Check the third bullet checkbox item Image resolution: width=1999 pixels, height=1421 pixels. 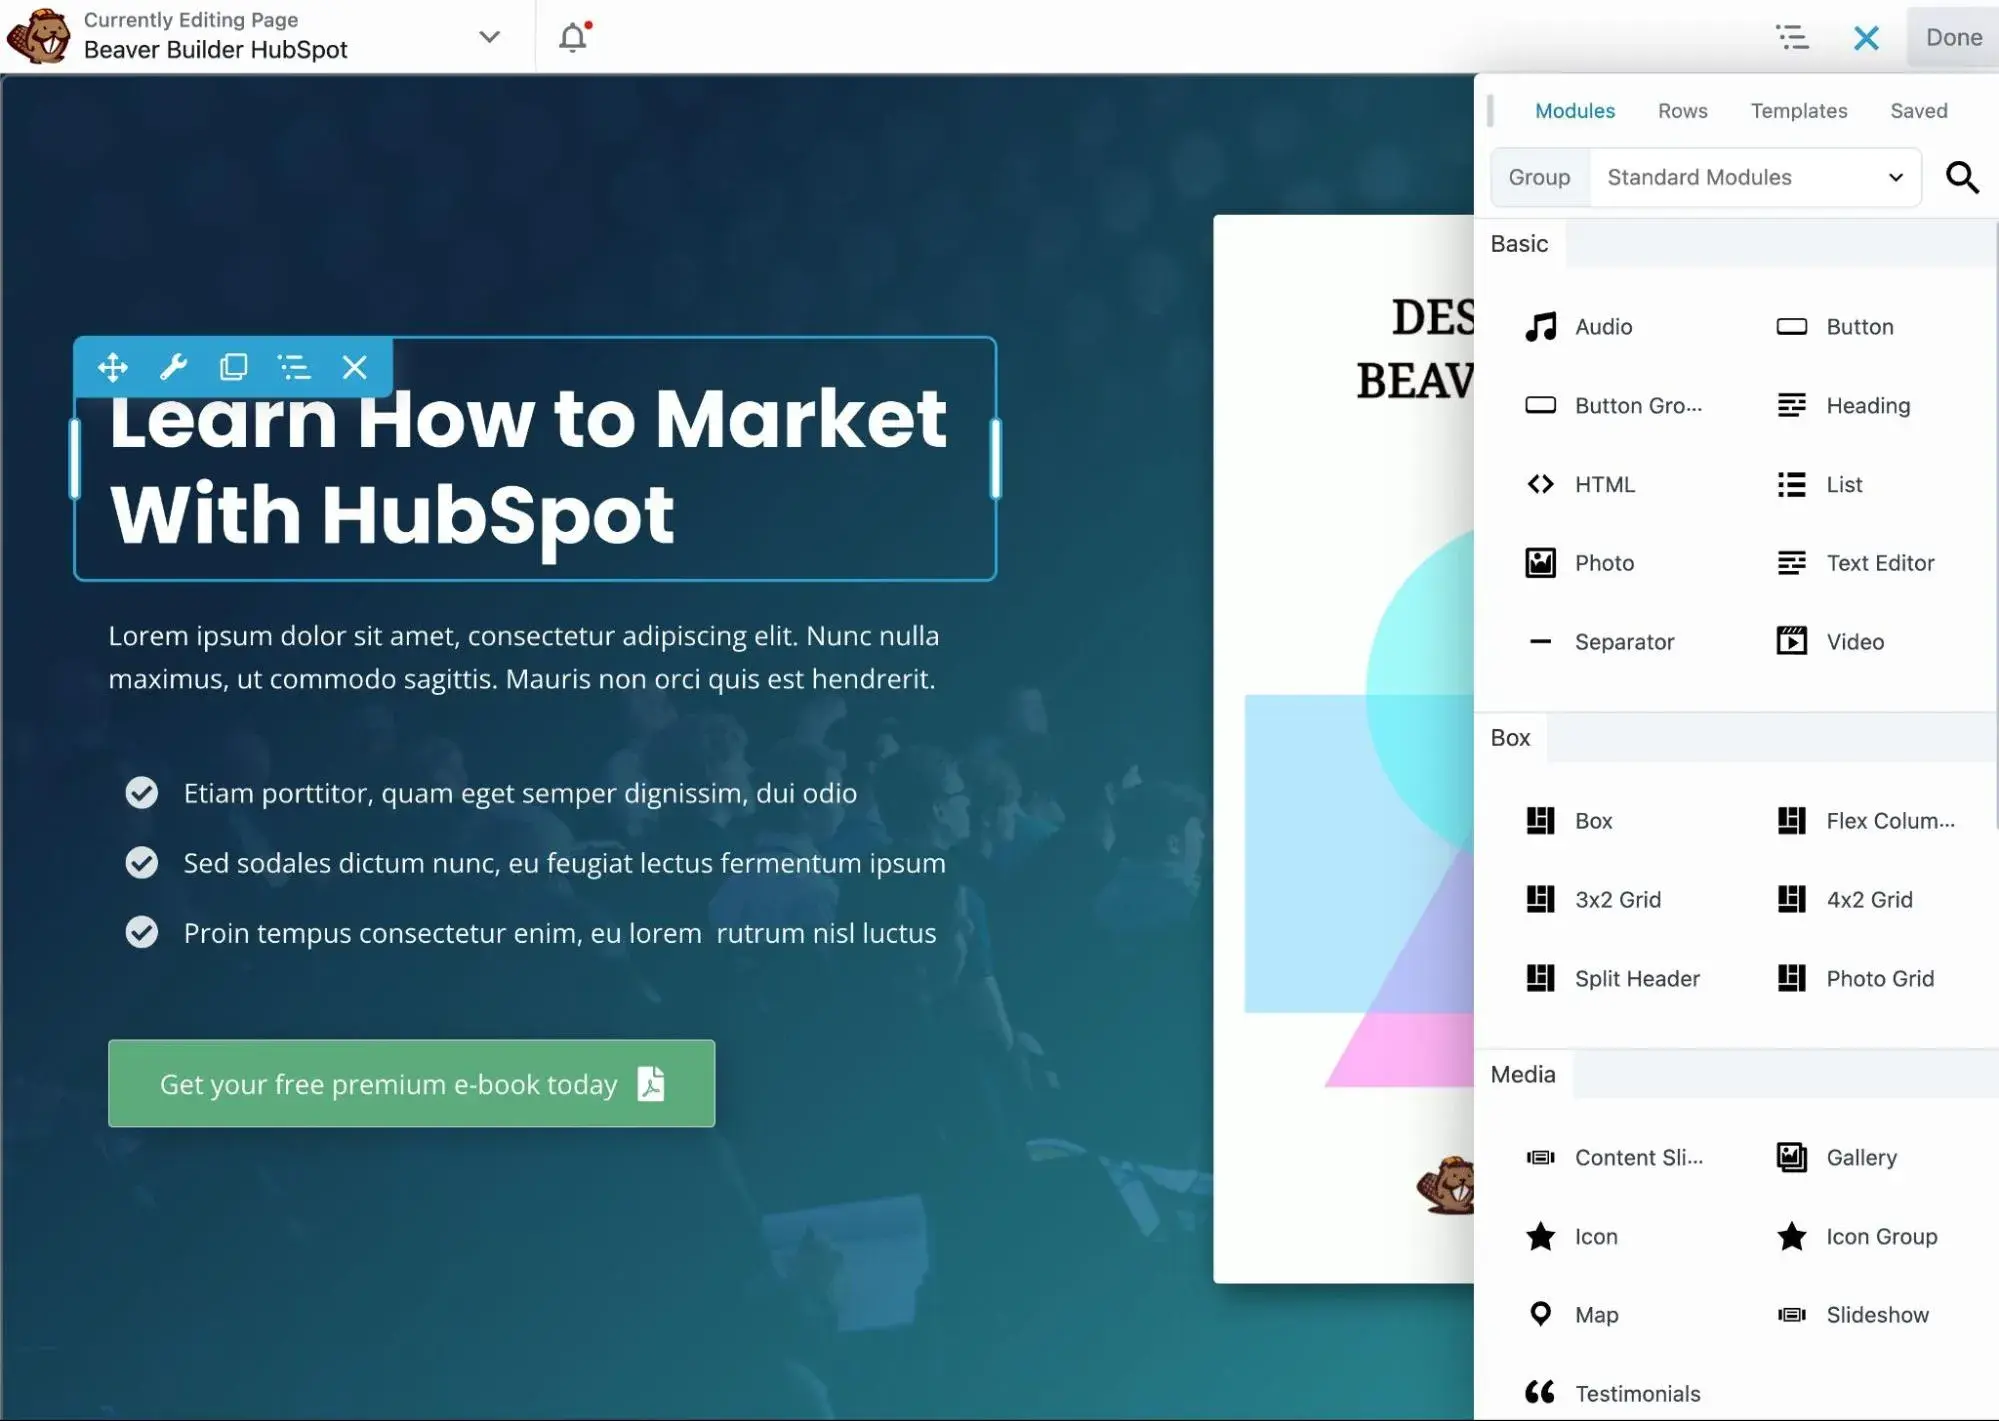pyautogui.click(x=141, y=932)
